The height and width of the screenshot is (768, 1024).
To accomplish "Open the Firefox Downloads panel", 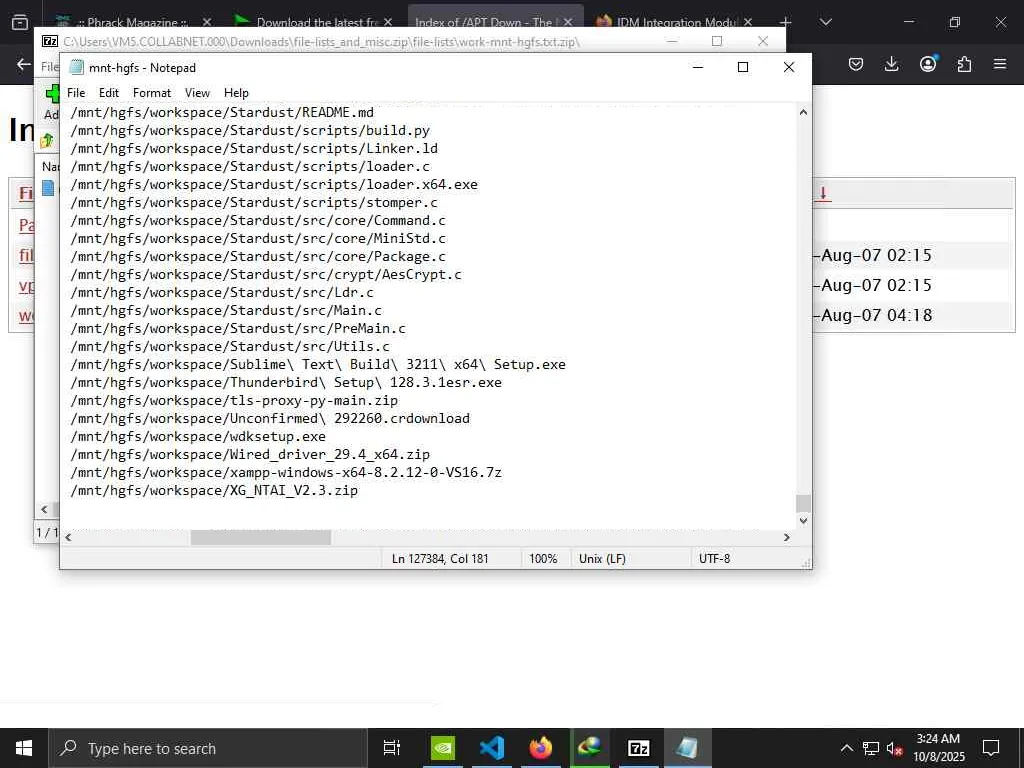I will tap(891, 64).
